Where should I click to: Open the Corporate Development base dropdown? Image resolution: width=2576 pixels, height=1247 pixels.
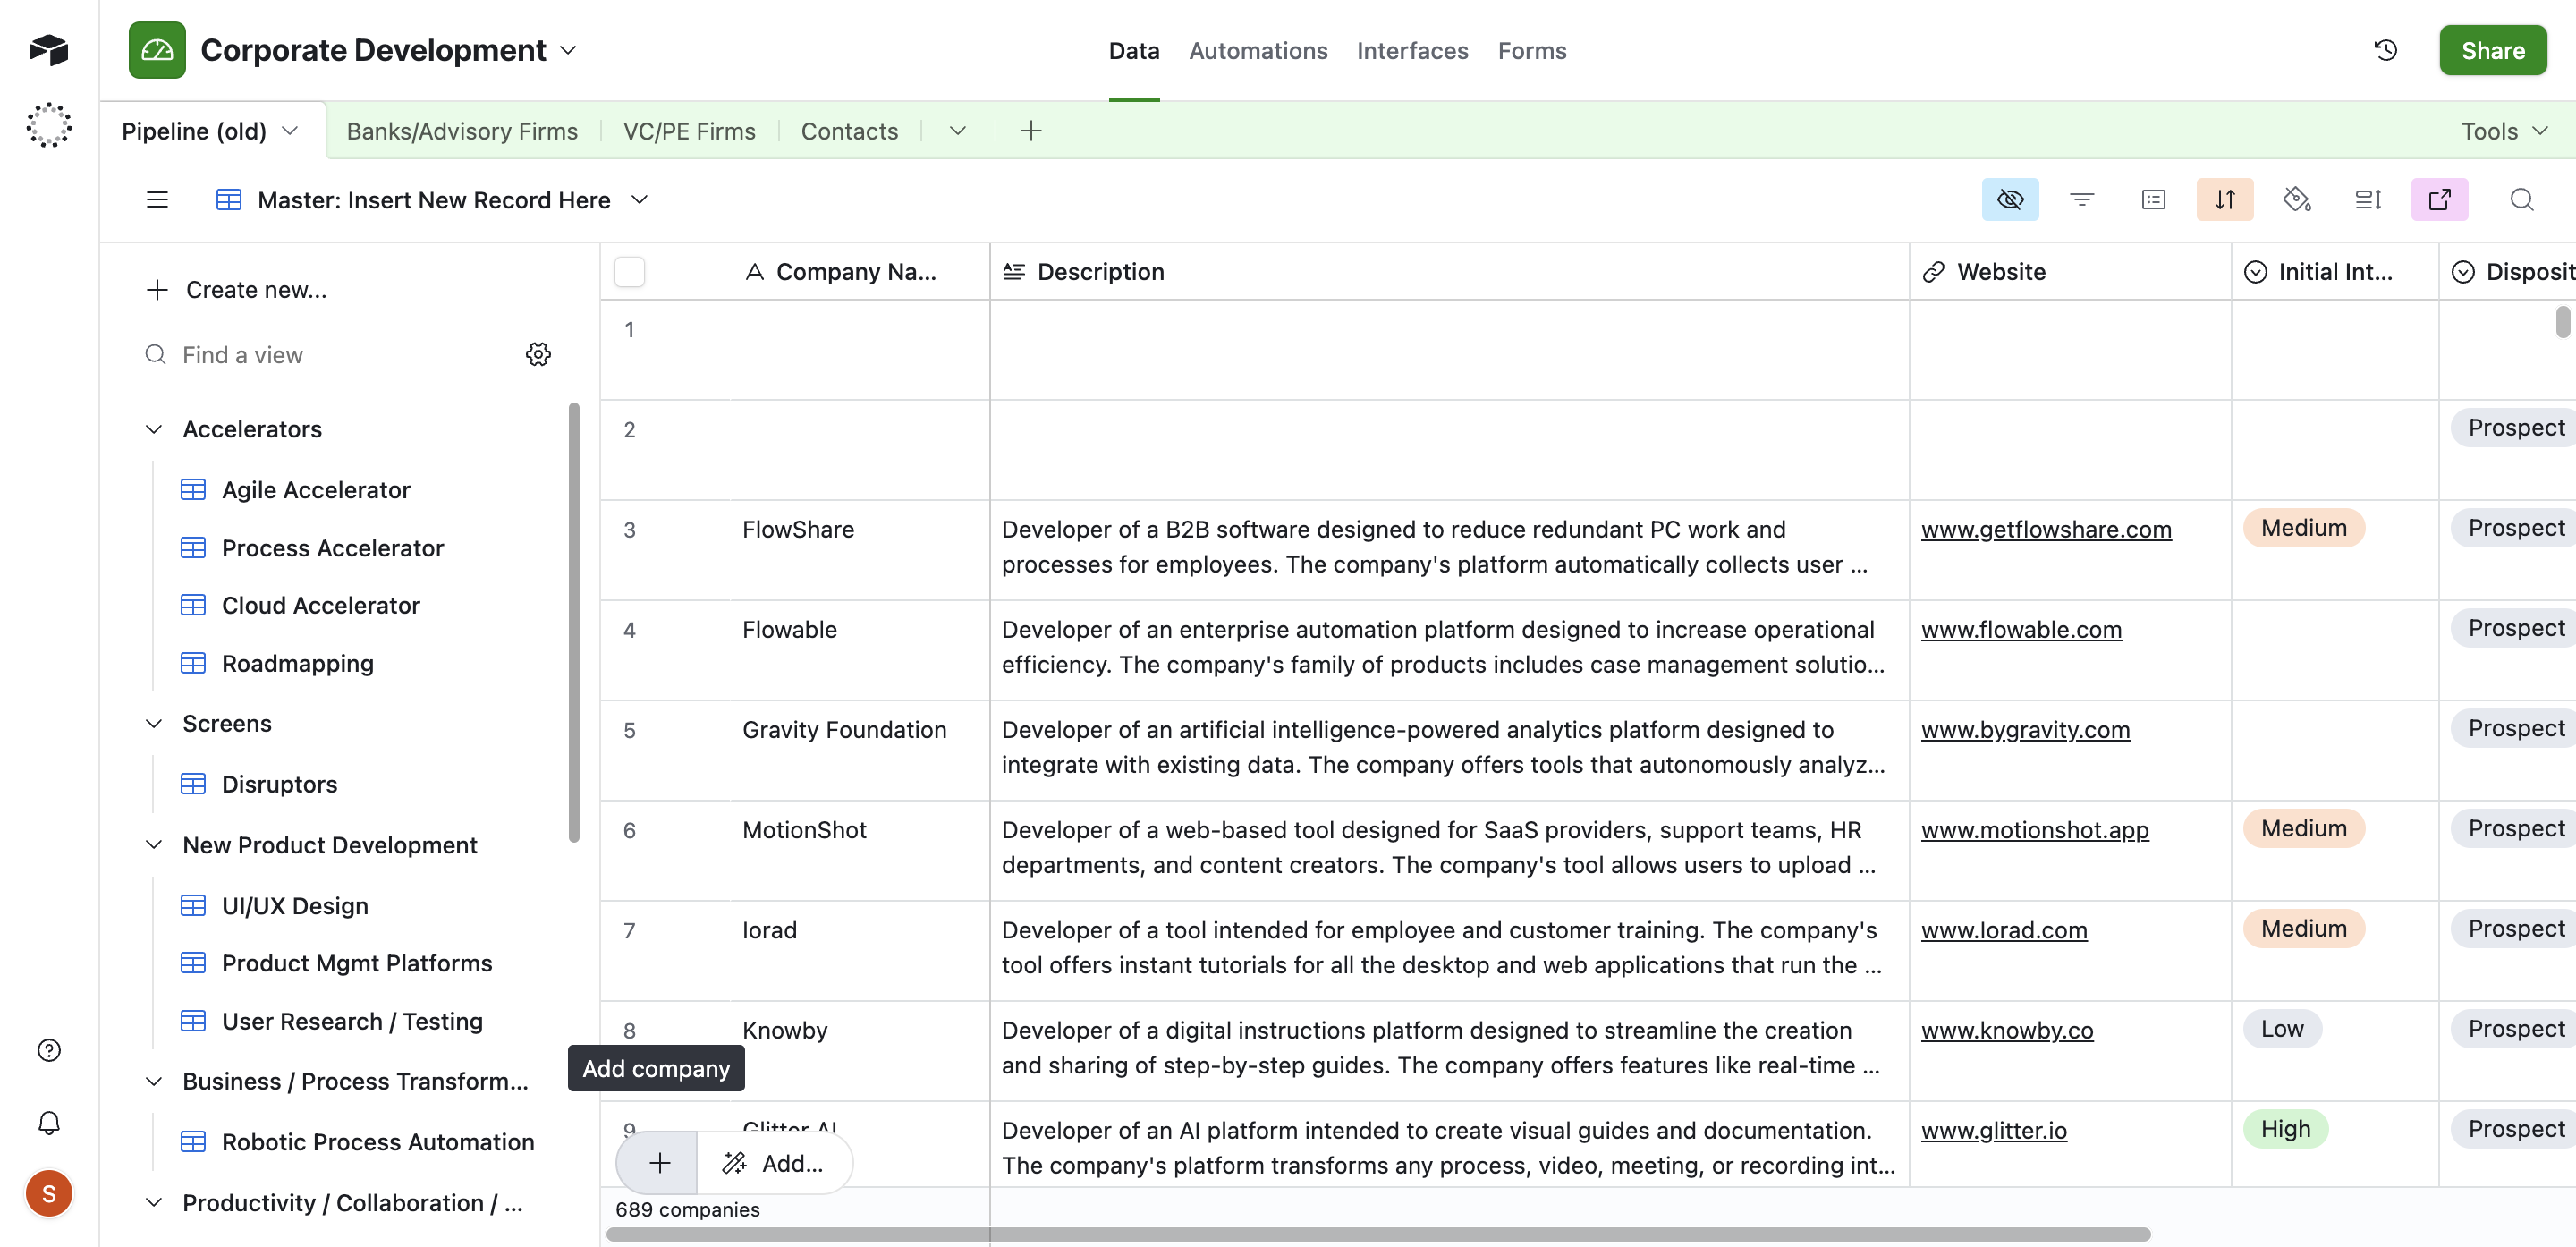point(568,50)
